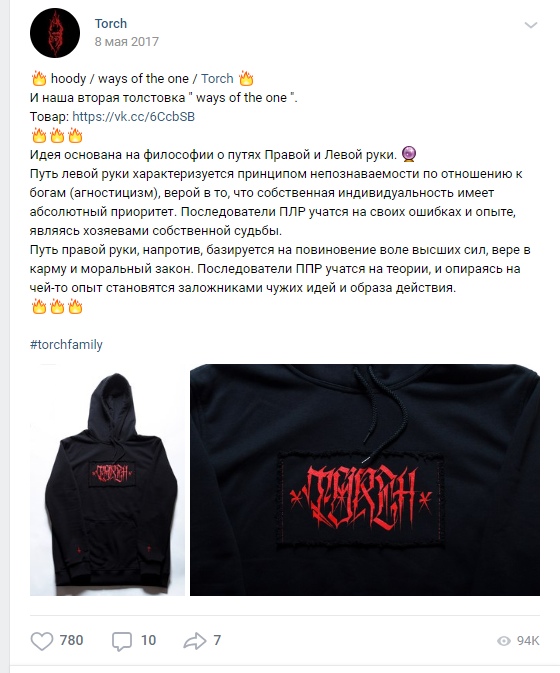The height and width of the screenshot is (673, 560).
Task: Click the 780 likes count
Action: pos(71,640)
